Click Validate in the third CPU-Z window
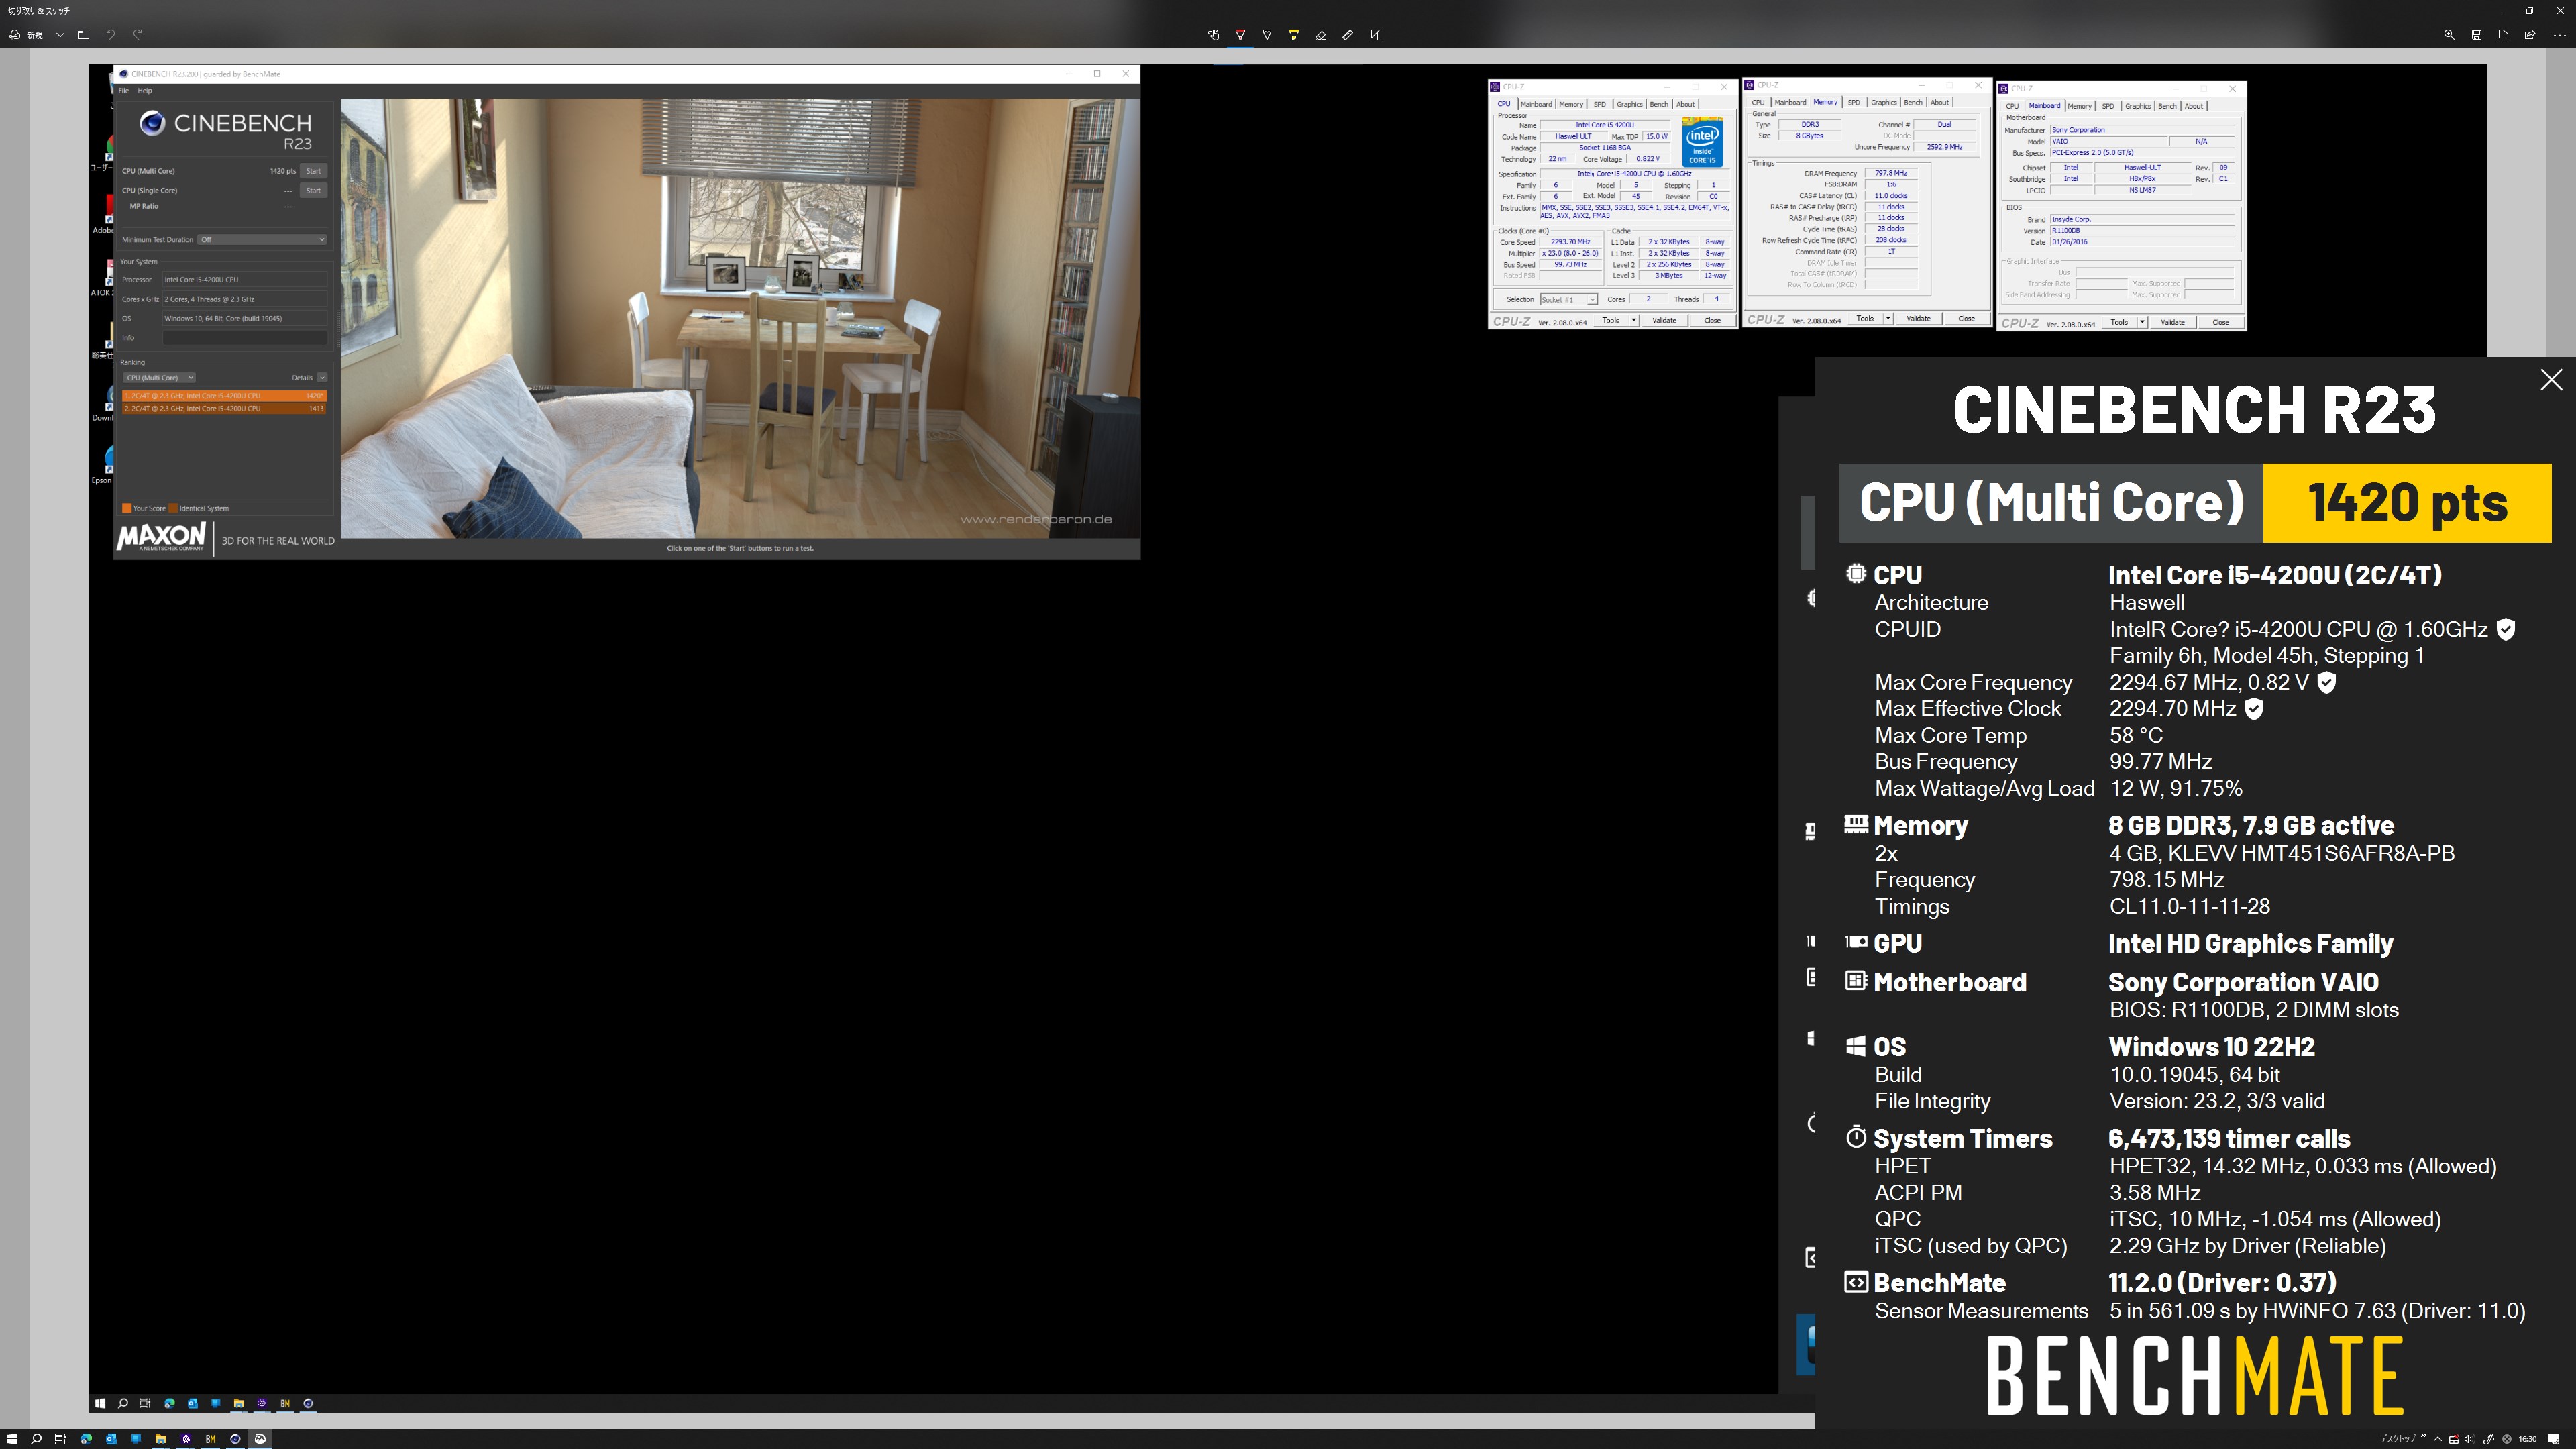 point(2172,323)
